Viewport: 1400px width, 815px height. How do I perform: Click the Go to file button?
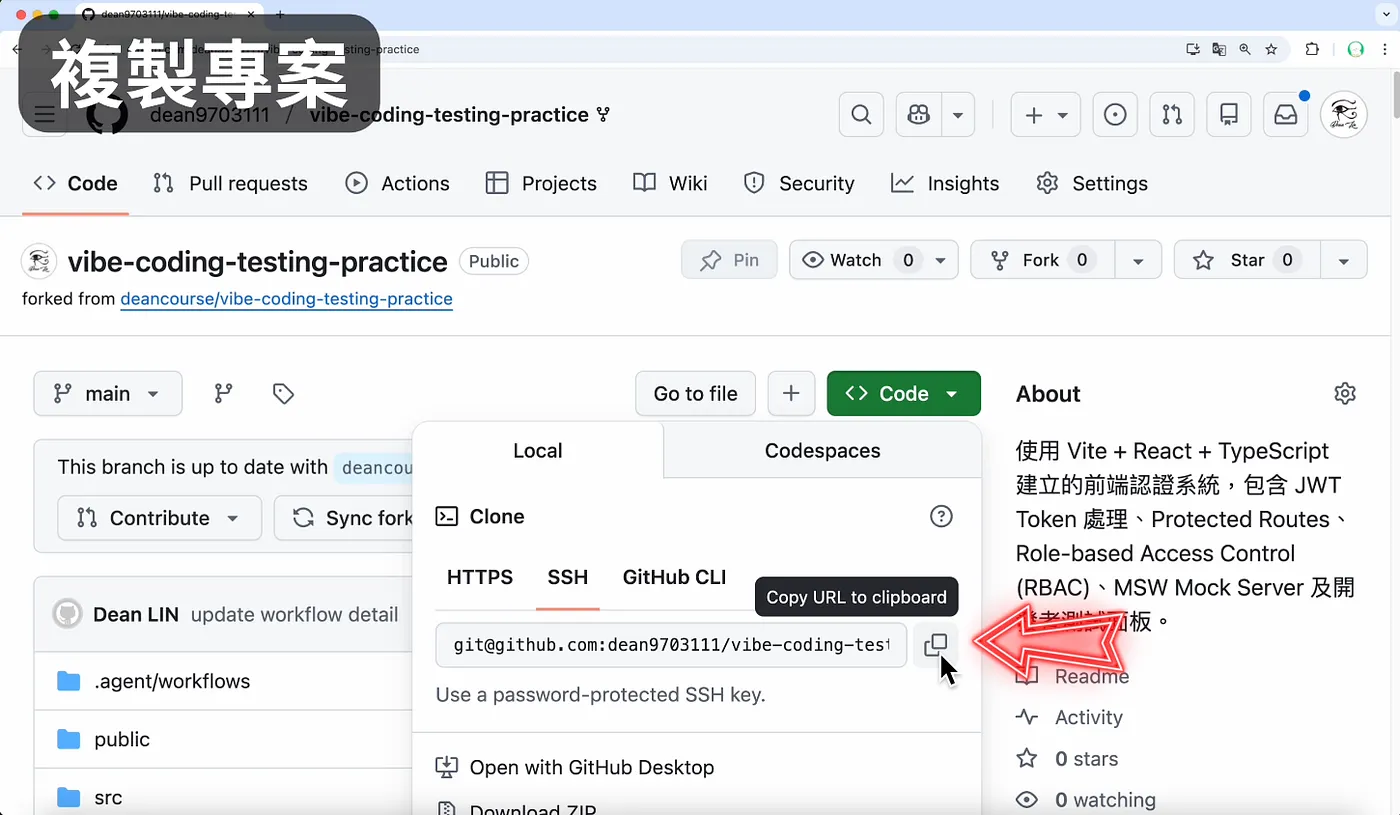tap(696, 394)
